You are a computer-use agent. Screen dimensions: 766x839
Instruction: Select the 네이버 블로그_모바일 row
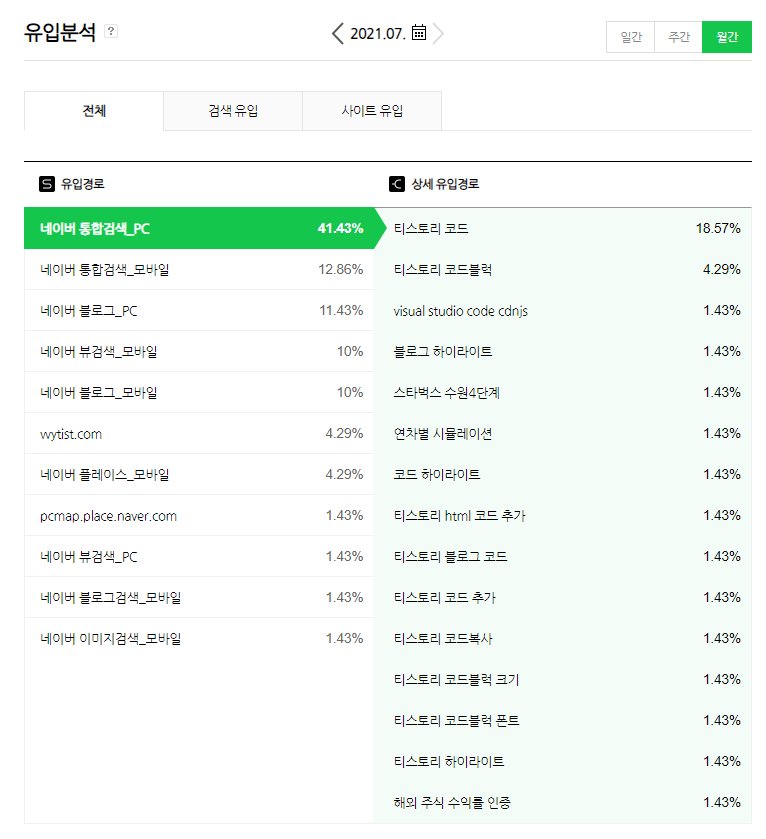tap(199, 393)
